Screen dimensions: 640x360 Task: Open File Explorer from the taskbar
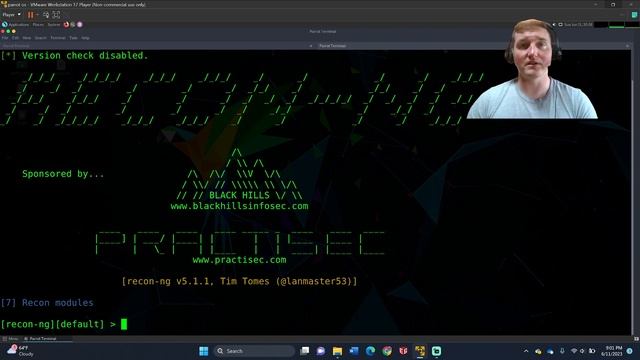(337, 351)
